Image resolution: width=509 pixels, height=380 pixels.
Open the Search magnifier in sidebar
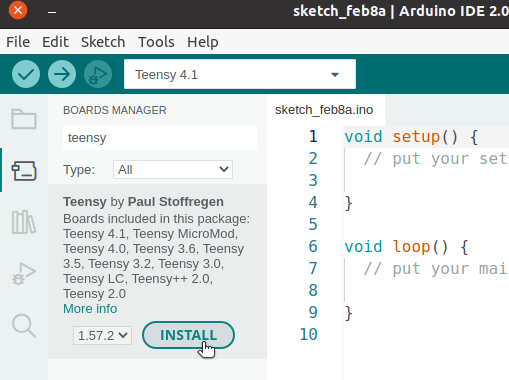click(x=24, y=326)
